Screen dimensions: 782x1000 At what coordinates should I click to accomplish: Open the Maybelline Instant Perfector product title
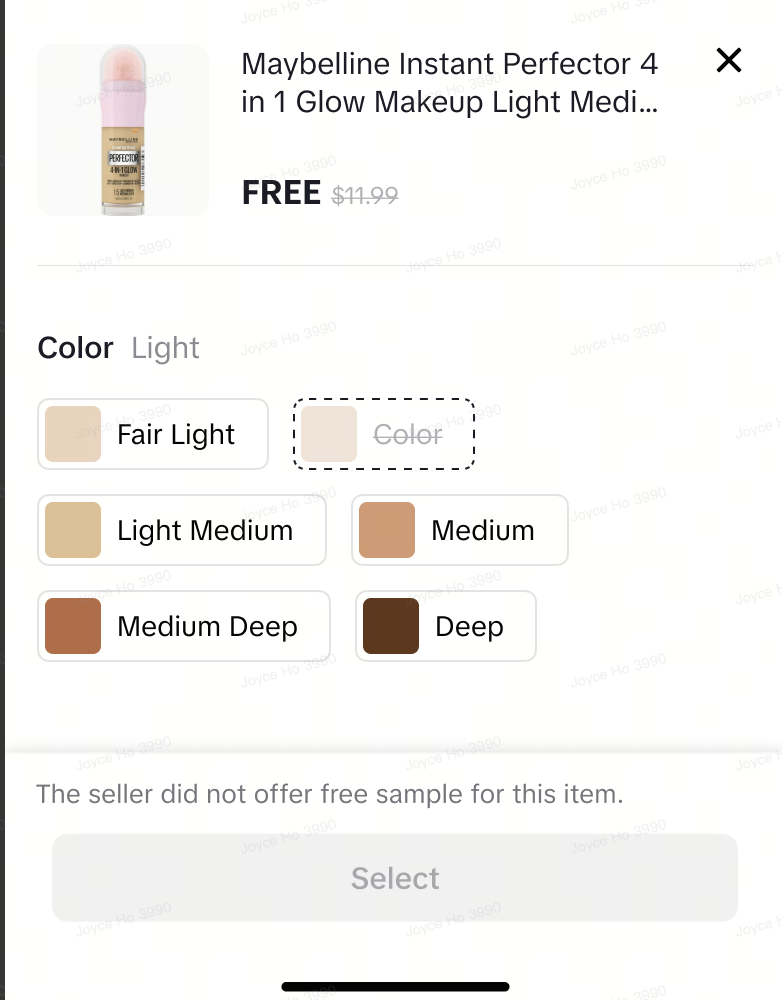point(450,83)
